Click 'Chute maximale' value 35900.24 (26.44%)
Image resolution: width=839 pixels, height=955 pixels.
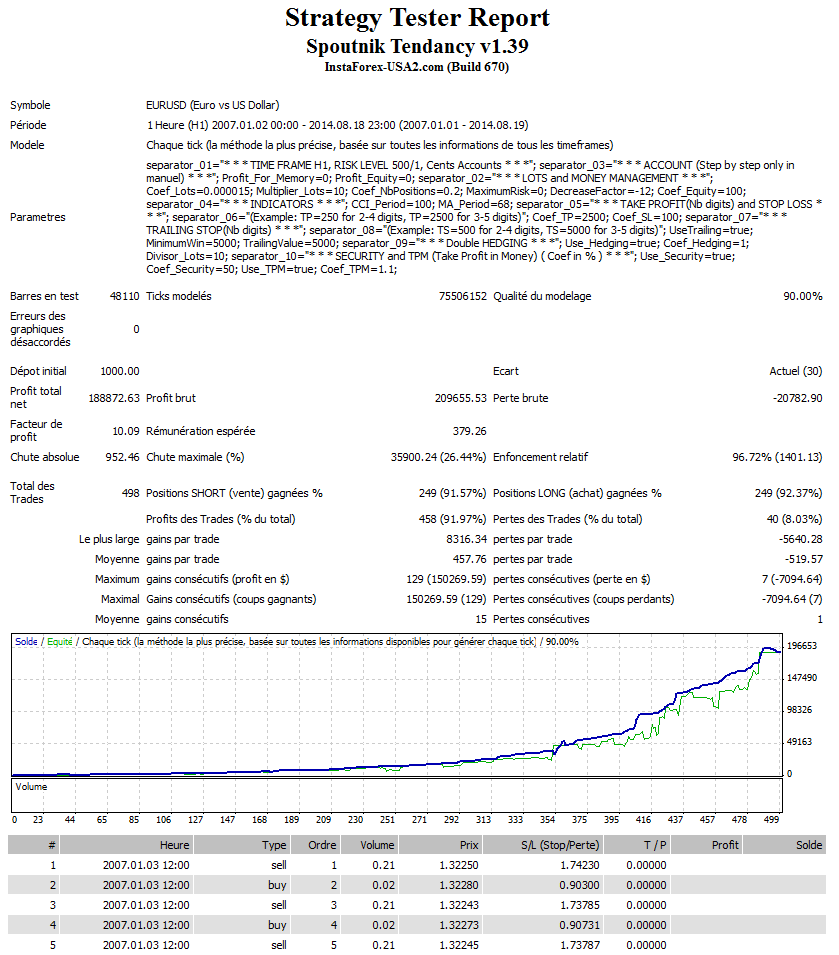[x=438, y=457]
